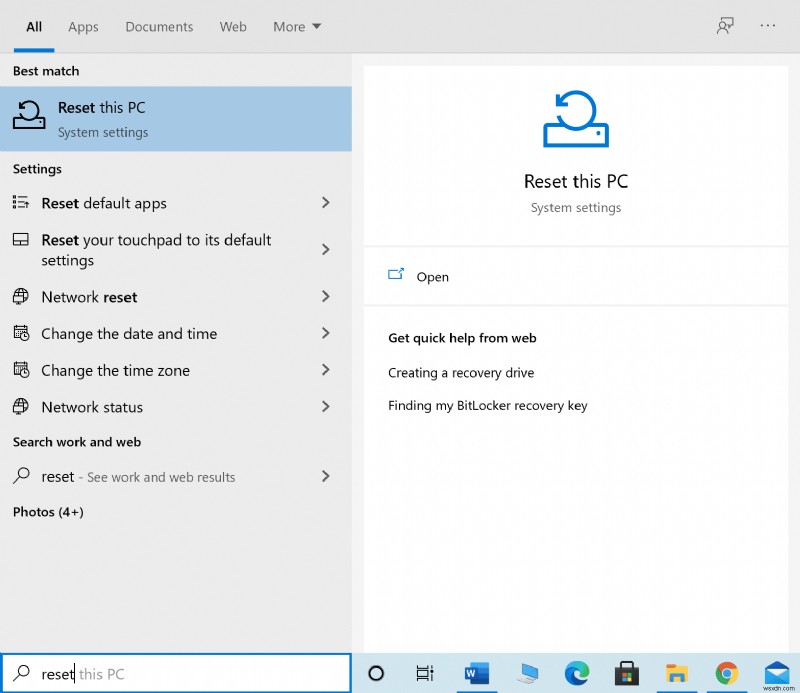Select the Reset this PC best match
The height and width of the screenshot is (693, 800).
point(175,119)
